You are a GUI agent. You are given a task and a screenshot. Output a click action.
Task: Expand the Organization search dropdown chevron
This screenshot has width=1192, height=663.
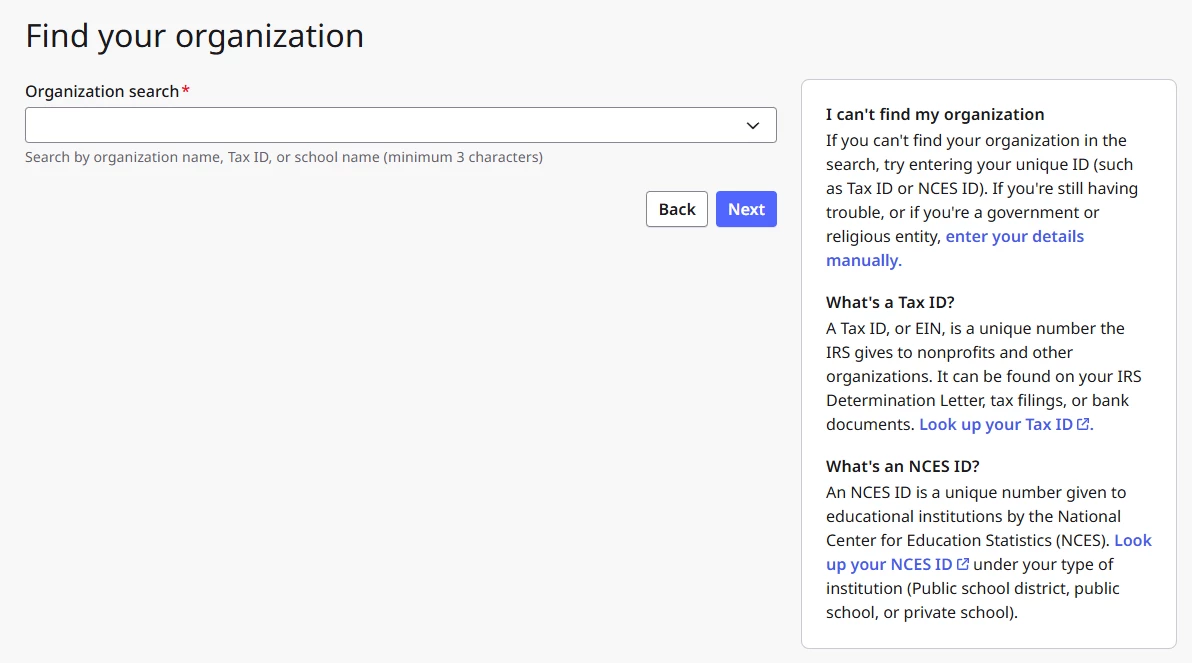tap(753, 125)
